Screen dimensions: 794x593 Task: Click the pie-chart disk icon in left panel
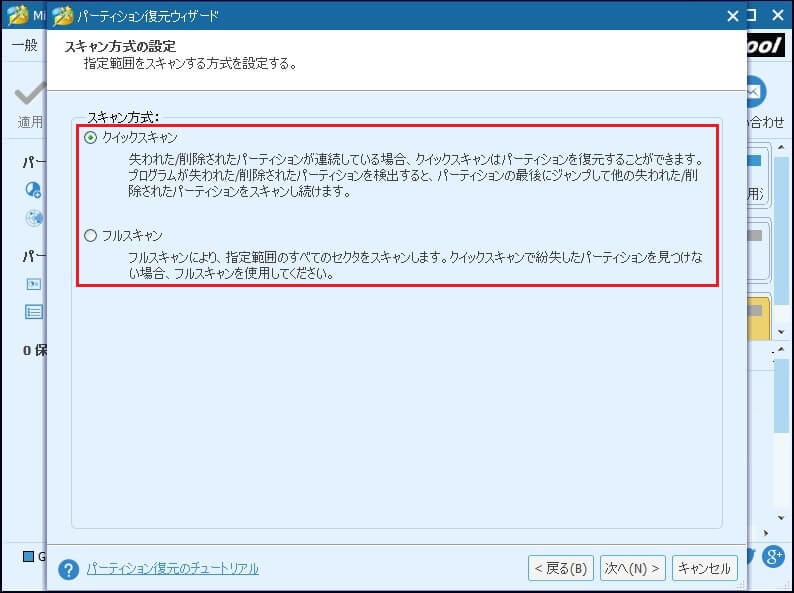(33, 189)
